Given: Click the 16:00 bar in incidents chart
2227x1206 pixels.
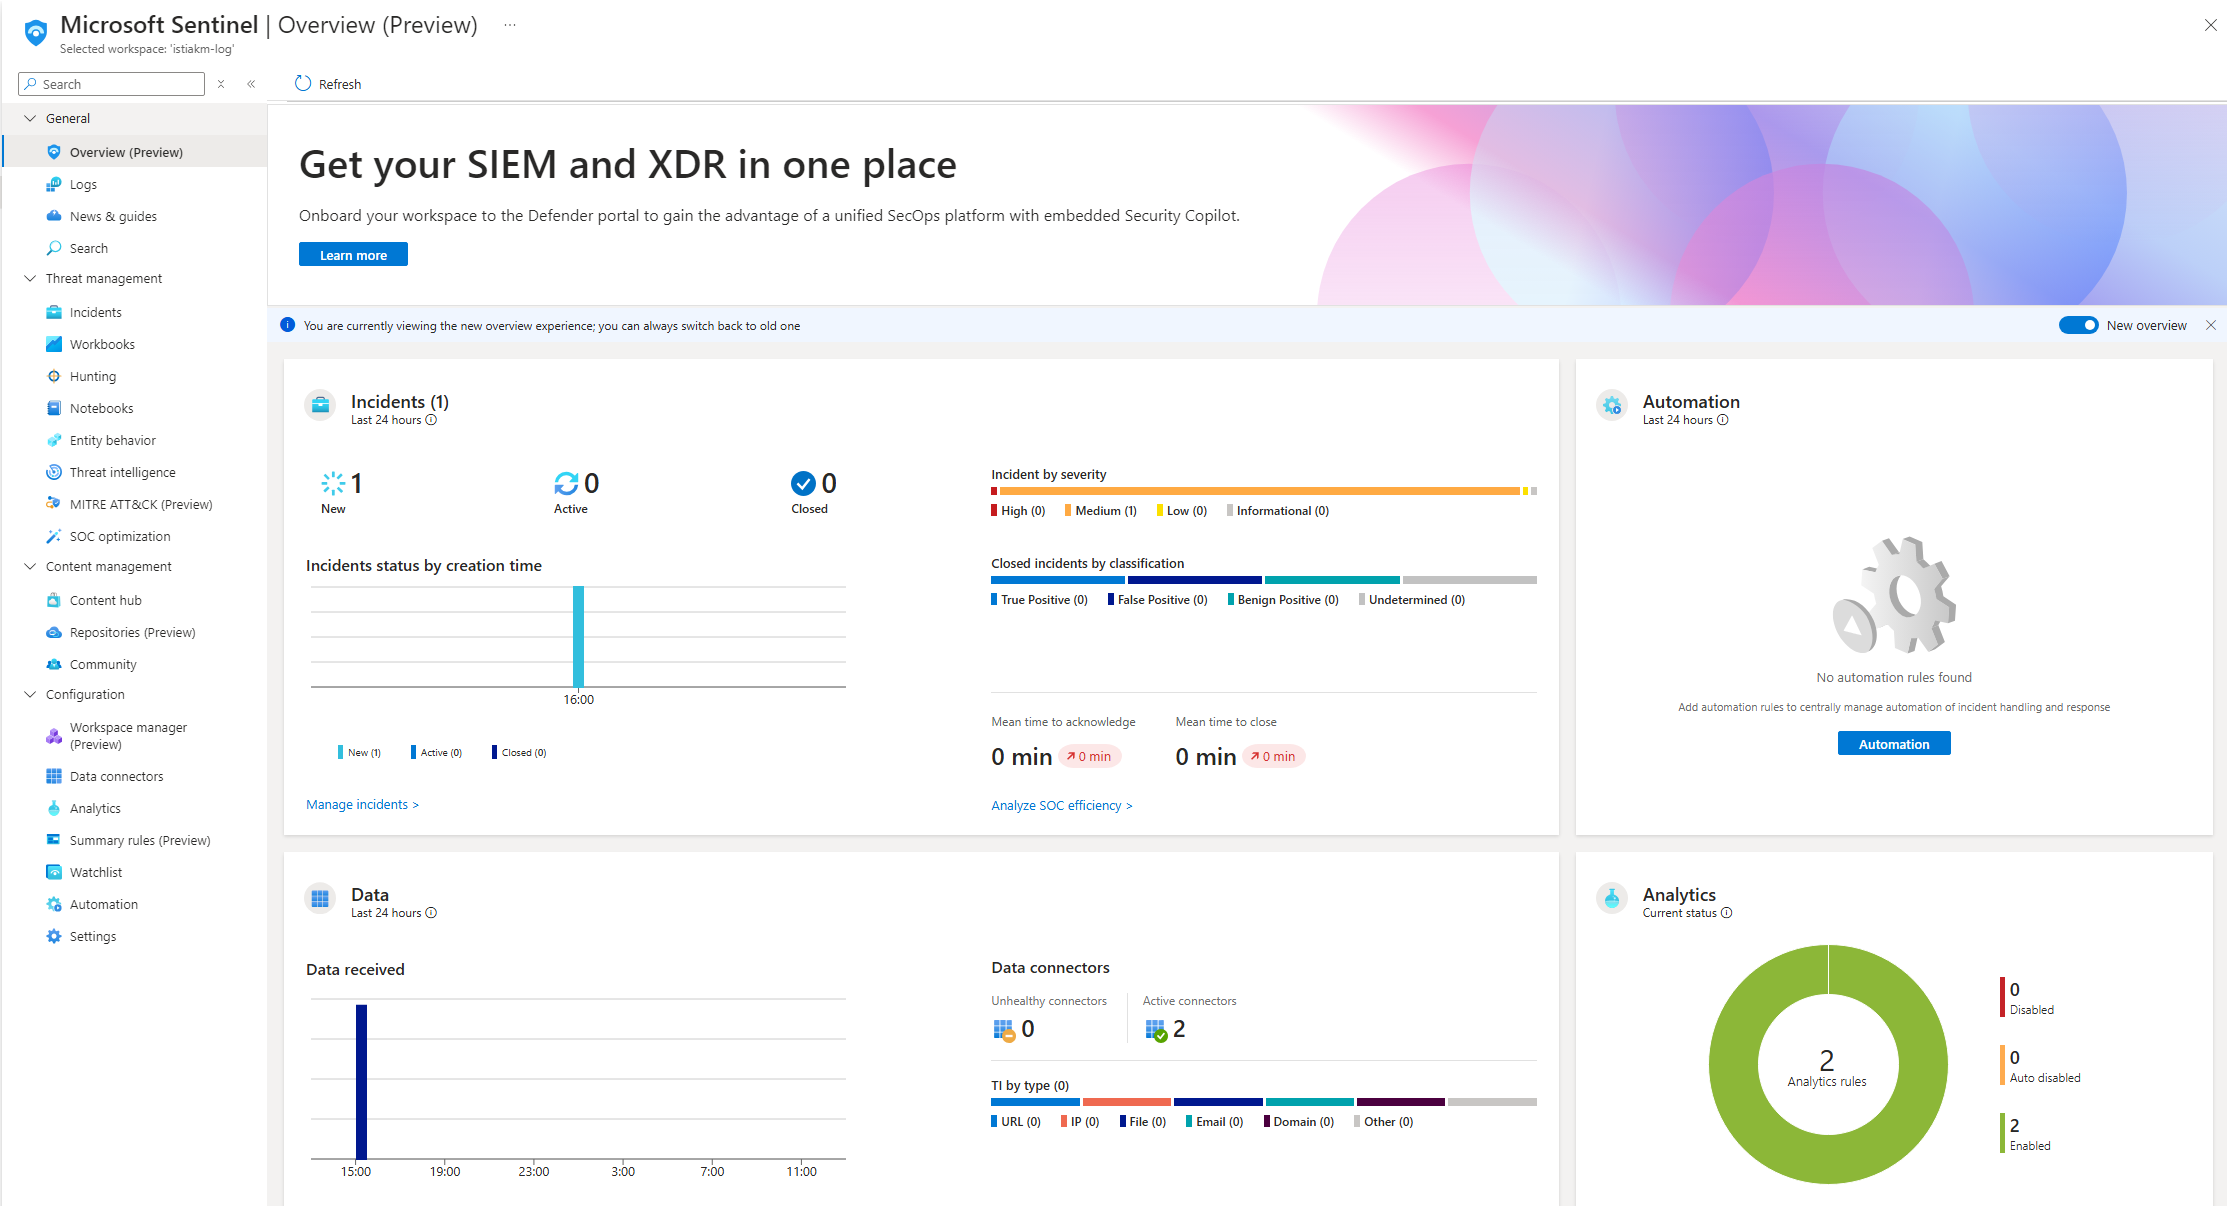Looking at the screenshot, I should coord(578,636).
